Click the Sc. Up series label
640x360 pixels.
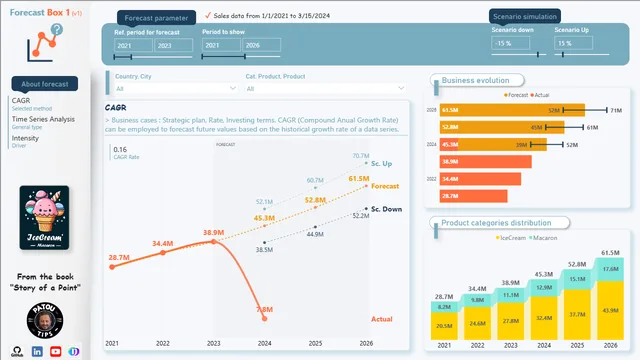382,163
